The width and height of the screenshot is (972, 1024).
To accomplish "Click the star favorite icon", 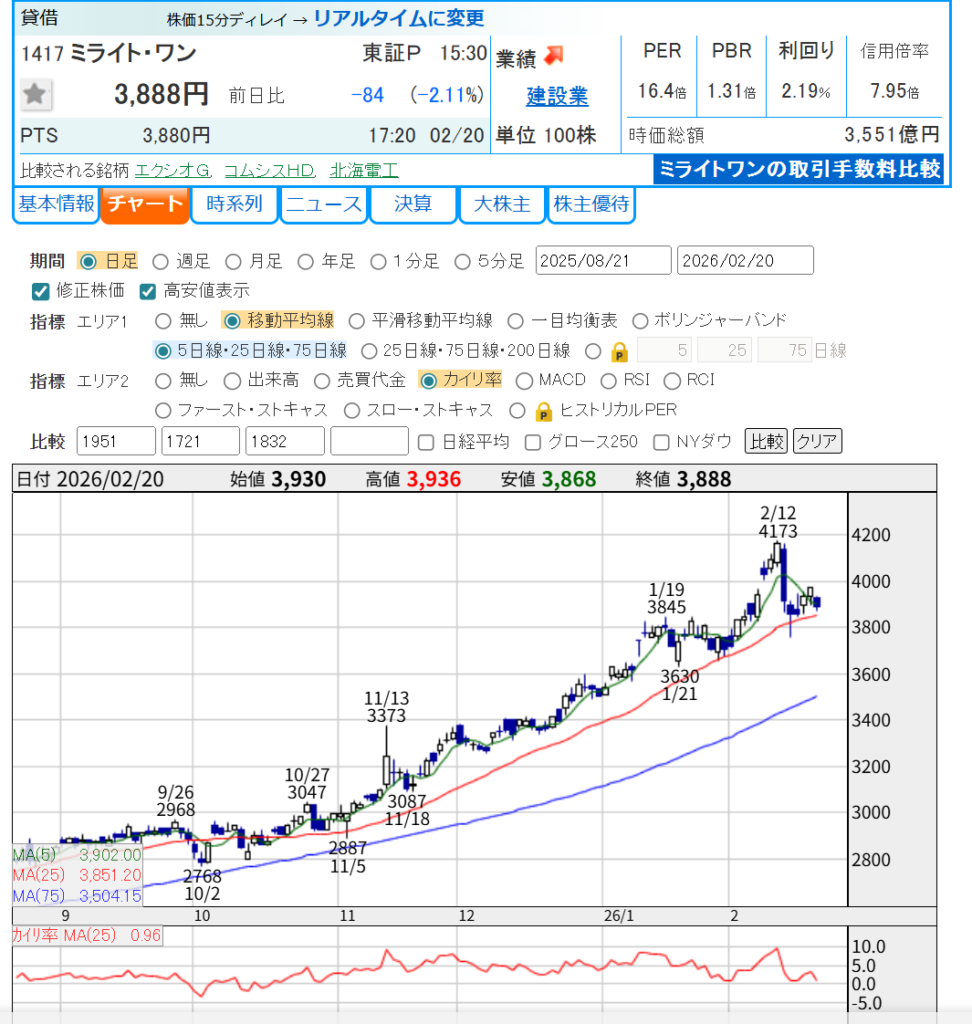I will [x=36, y=95].
